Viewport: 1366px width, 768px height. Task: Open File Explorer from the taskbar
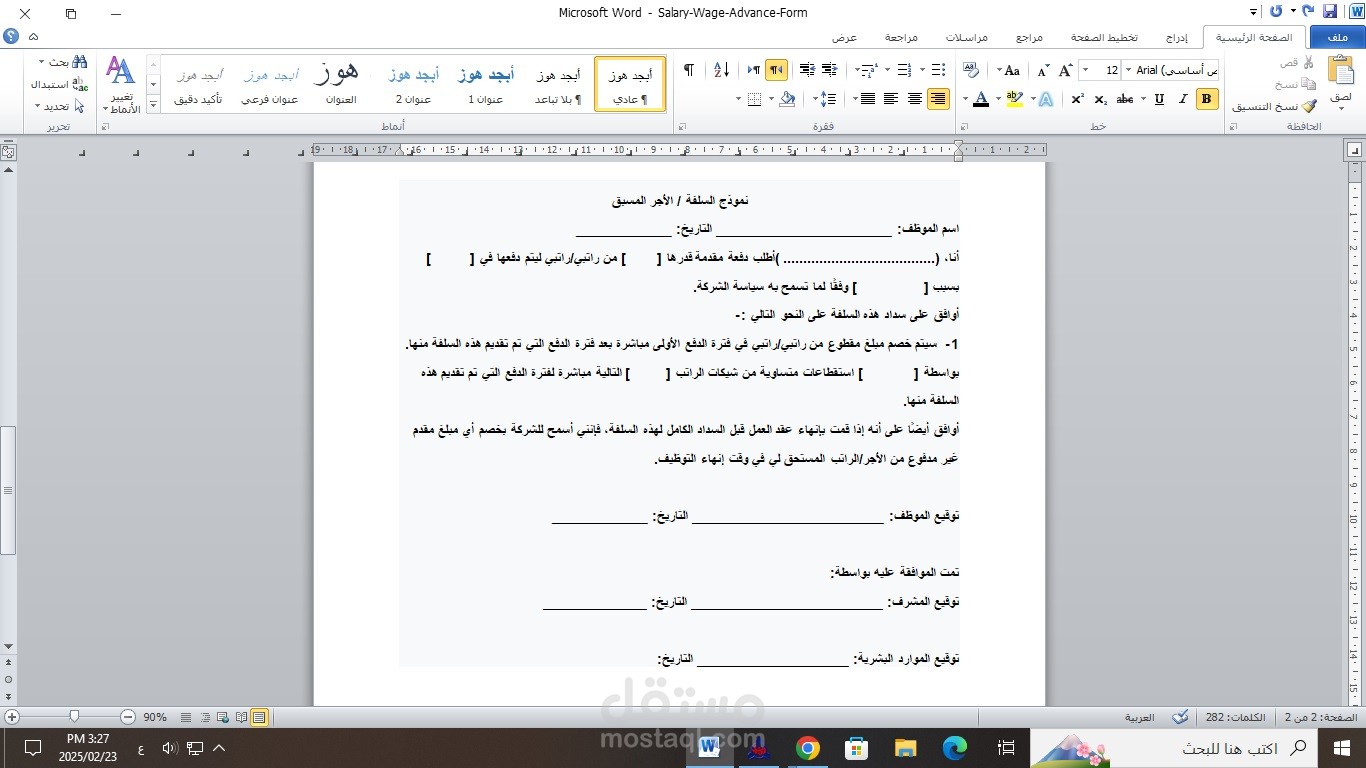906,748
